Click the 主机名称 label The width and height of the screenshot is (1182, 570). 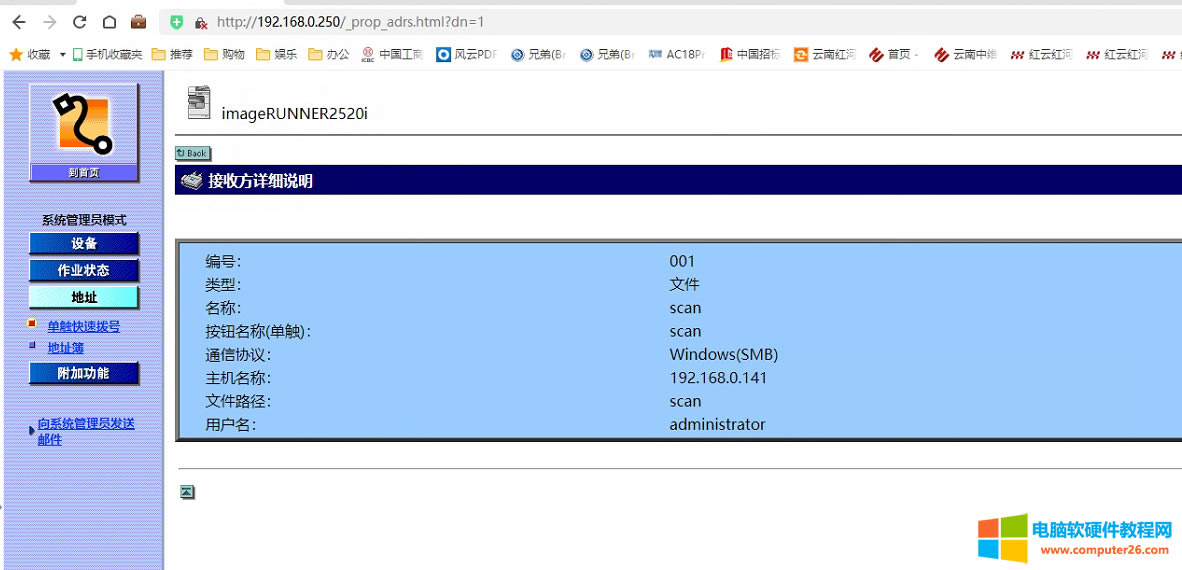point(237,378)
